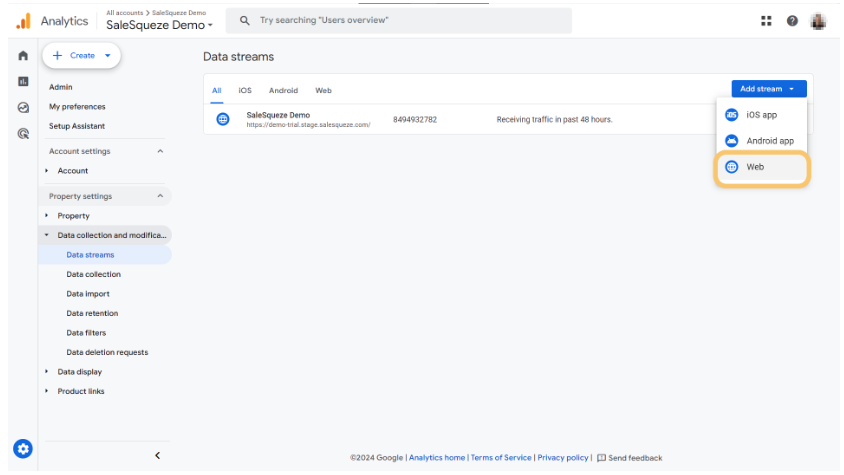Screen dimensions: 844x475
Task: Open Setup Assistant
Action: [77, 126]
